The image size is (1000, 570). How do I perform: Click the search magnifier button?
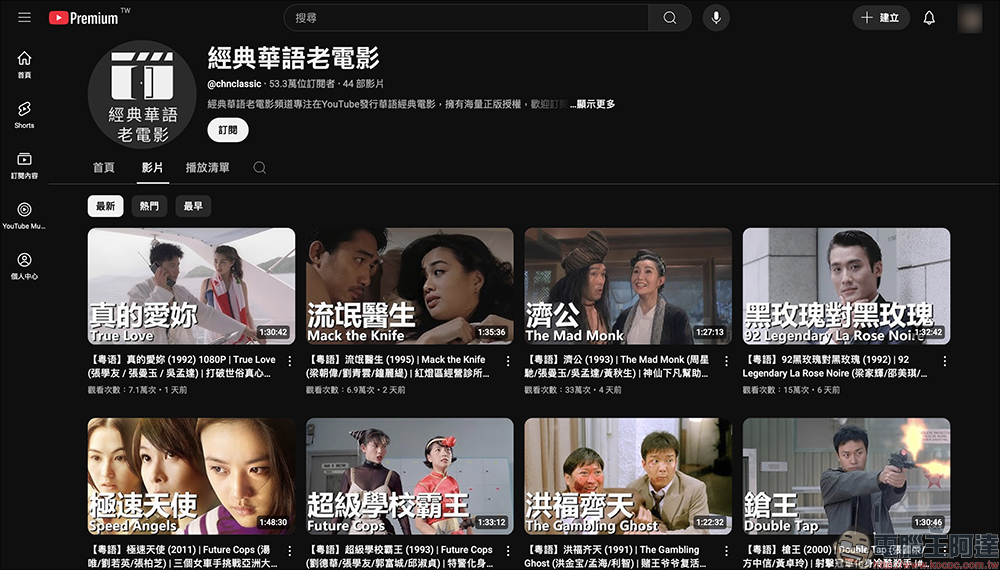670,18
